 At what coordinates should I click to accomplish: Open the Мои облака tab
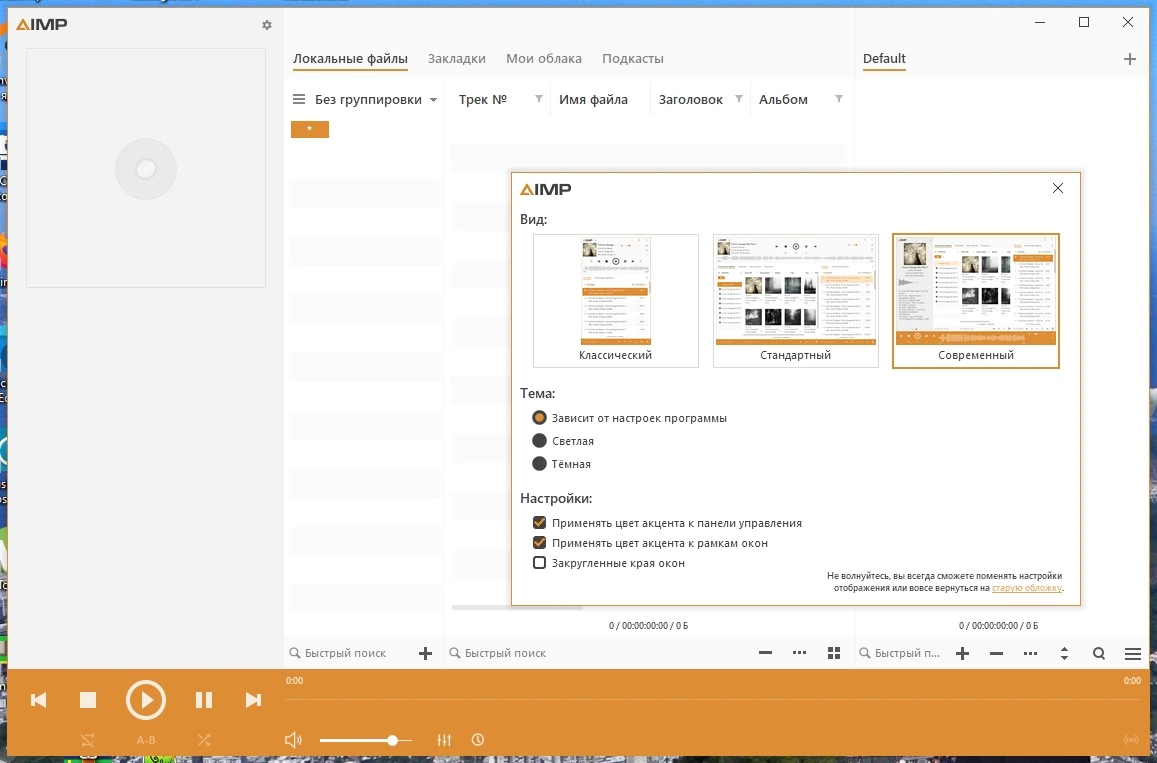point(544,58)
